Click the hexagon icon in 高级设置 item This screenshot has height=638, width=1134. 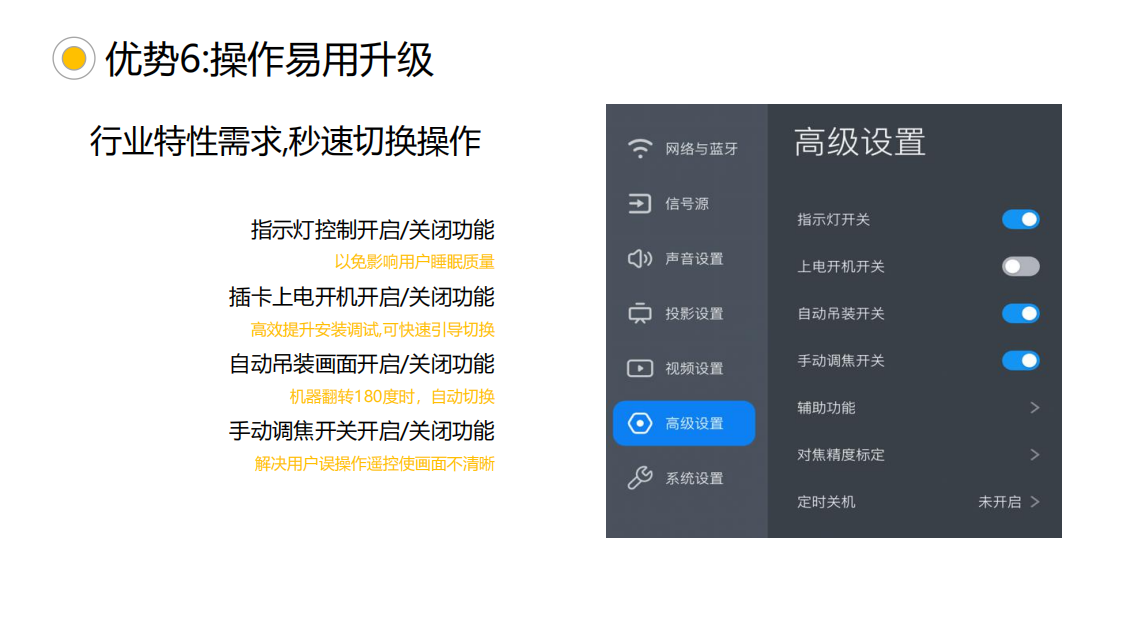click(x=639, y=423)
